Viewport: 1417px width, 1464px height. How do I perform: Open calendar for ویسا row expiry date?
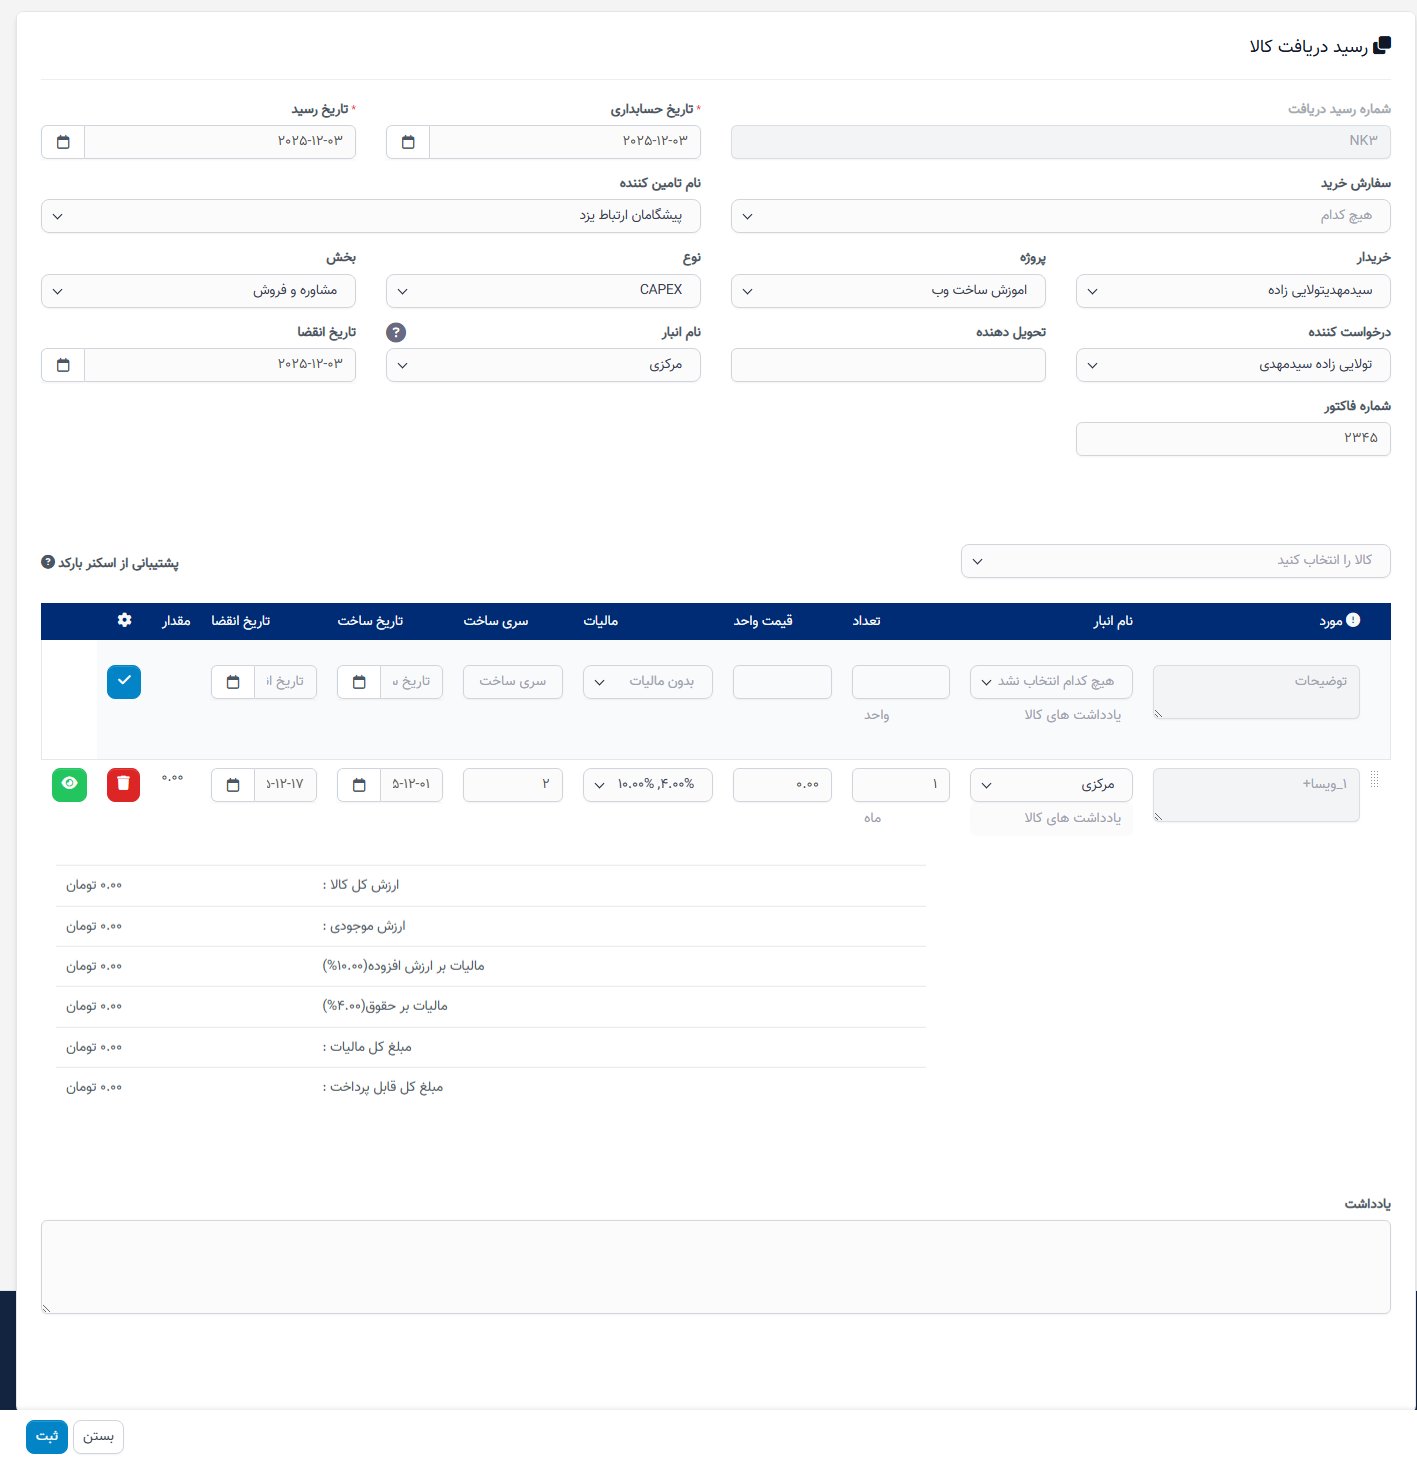(x=233, y=785)
